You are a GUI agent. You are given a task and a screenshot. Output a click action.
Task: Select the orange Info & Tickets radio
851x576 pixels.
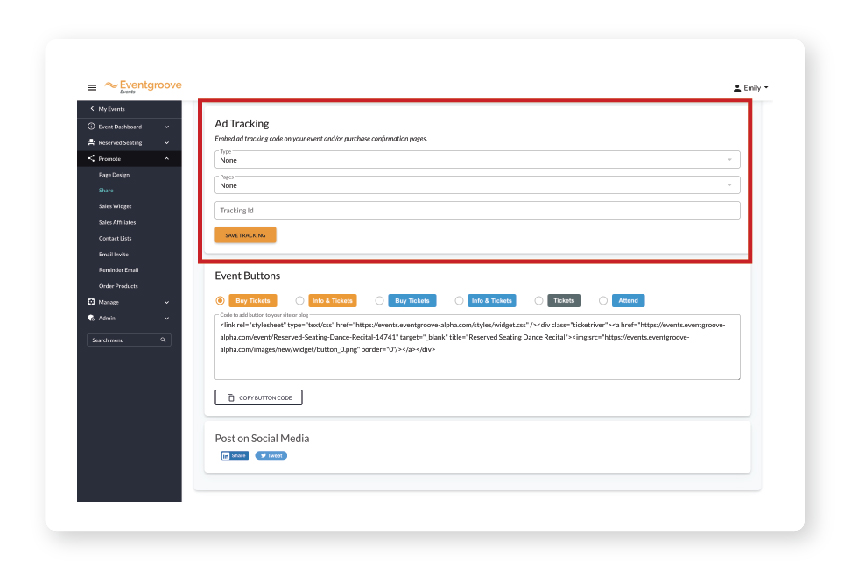coord(300,301)
